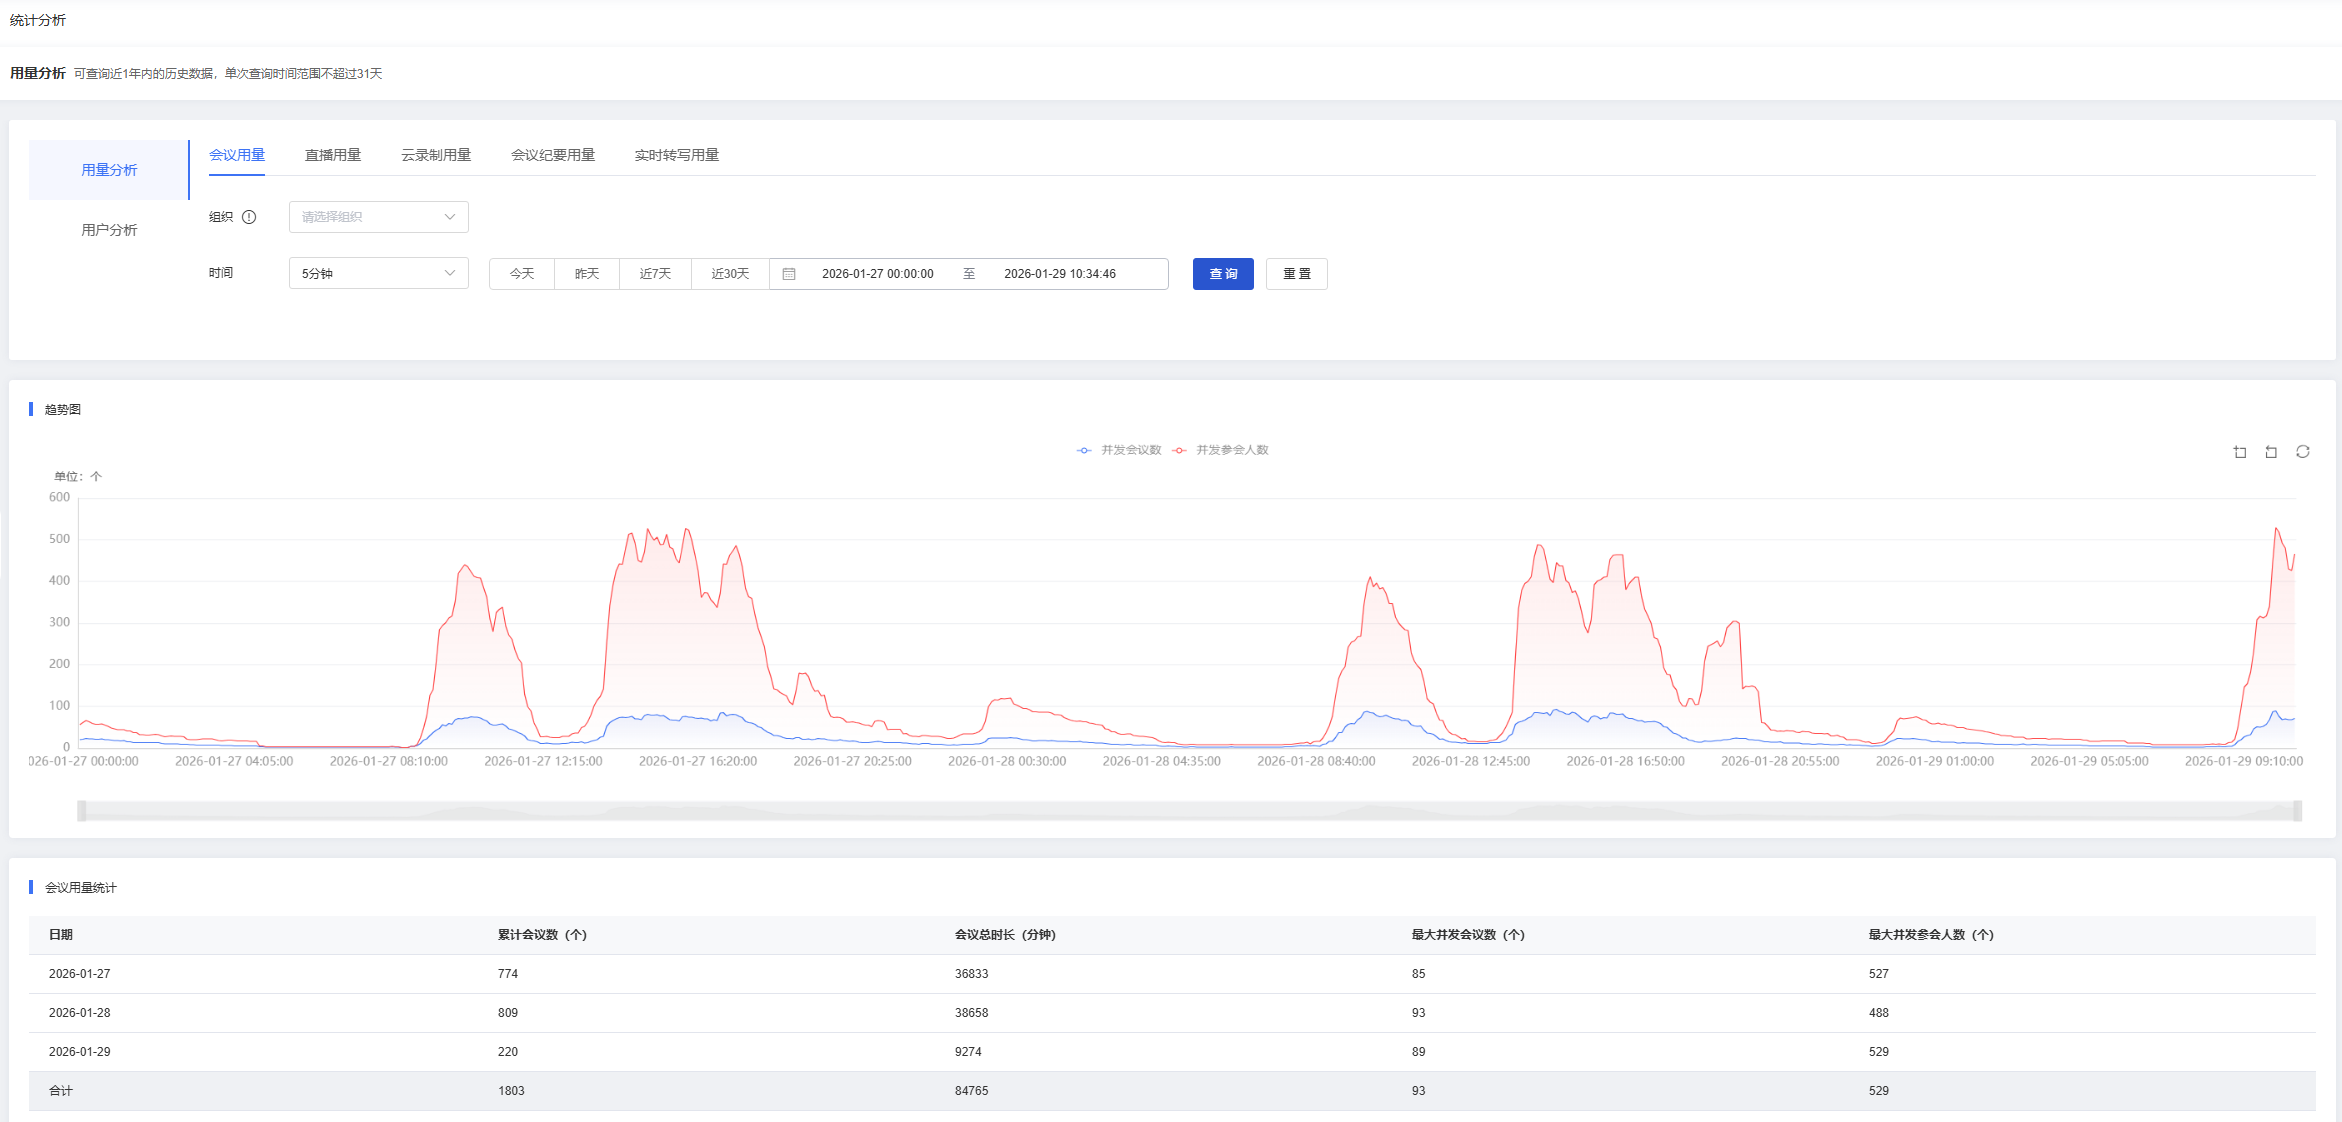Select 用户分析 in the side menu

tap(109, 230)
